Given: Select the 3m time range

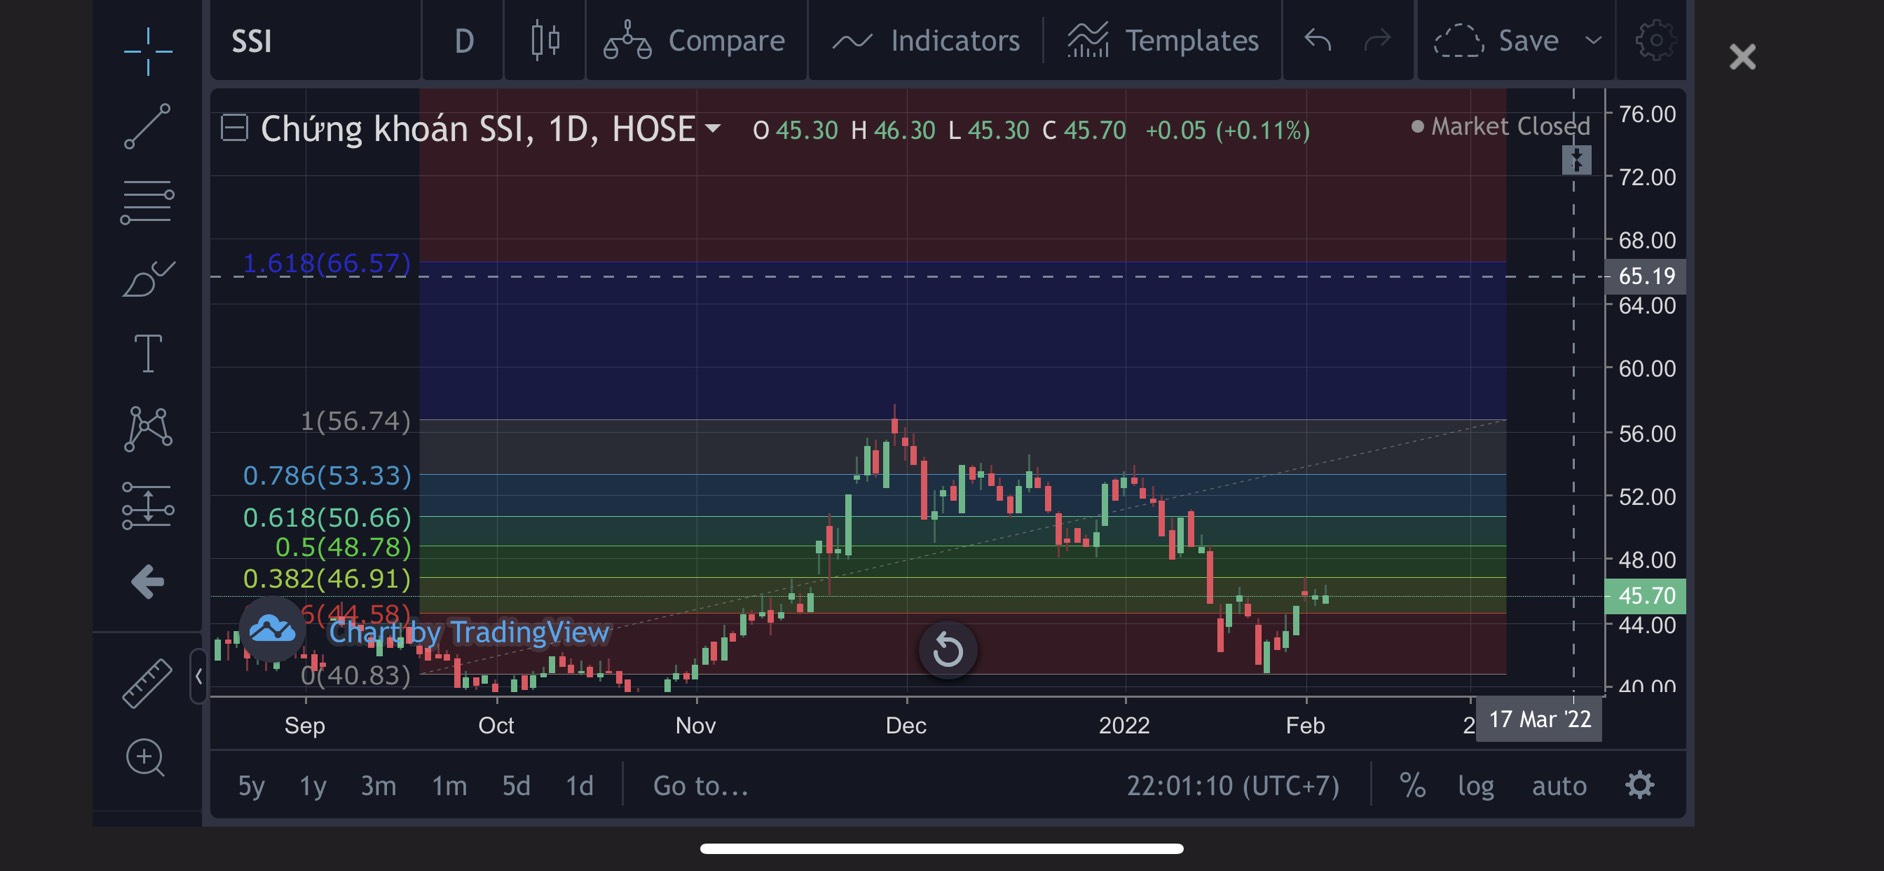Looking at the screenshot, I should 378,786.
